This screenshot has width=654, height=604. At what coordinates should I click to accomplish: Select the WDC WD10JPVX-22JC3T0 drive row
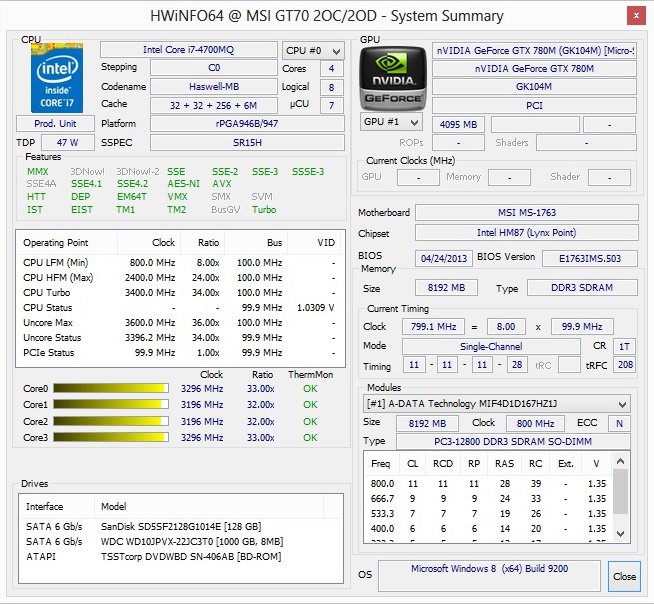click(180, 541)
